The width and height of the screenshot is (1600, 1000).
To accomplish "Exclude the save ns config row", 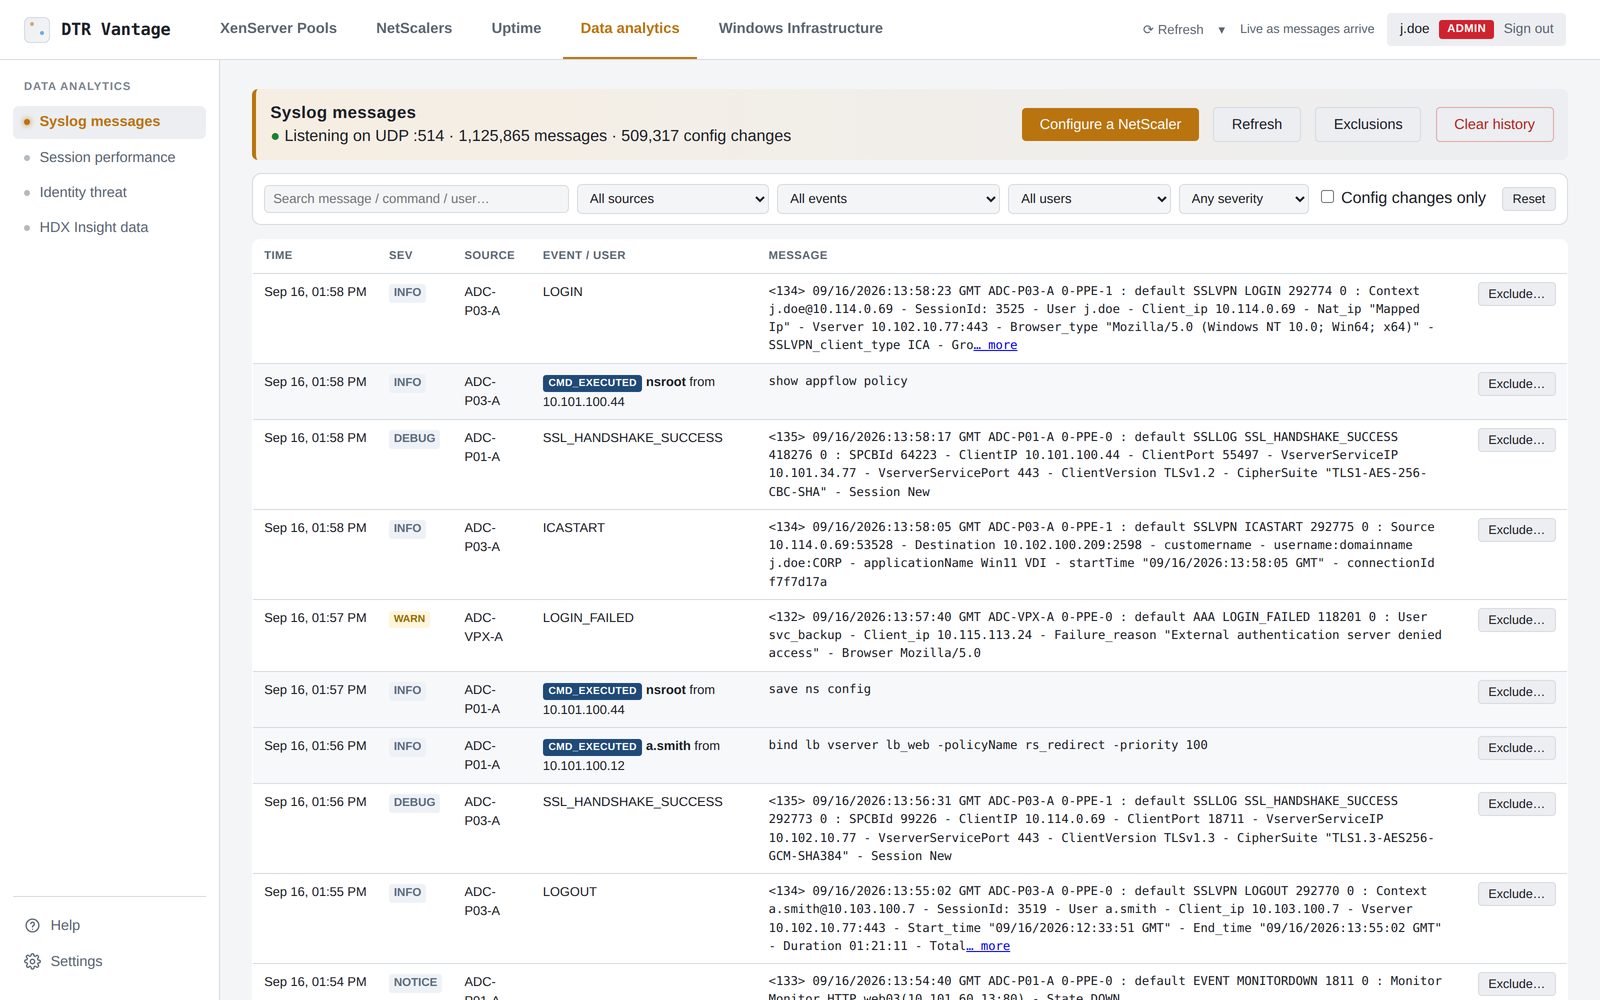I will pyautogui.click(x=1516, y=692).
